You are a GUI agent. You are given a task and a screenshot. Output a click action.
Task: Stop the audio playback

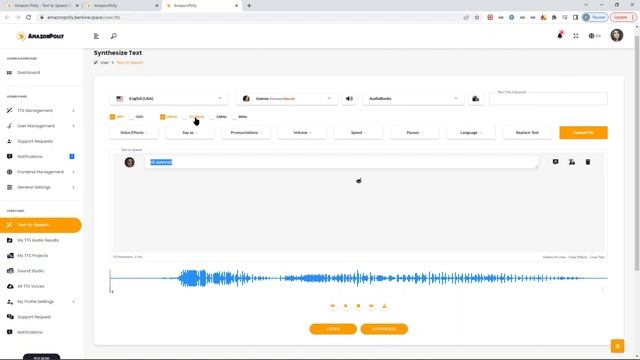[358, 306]
